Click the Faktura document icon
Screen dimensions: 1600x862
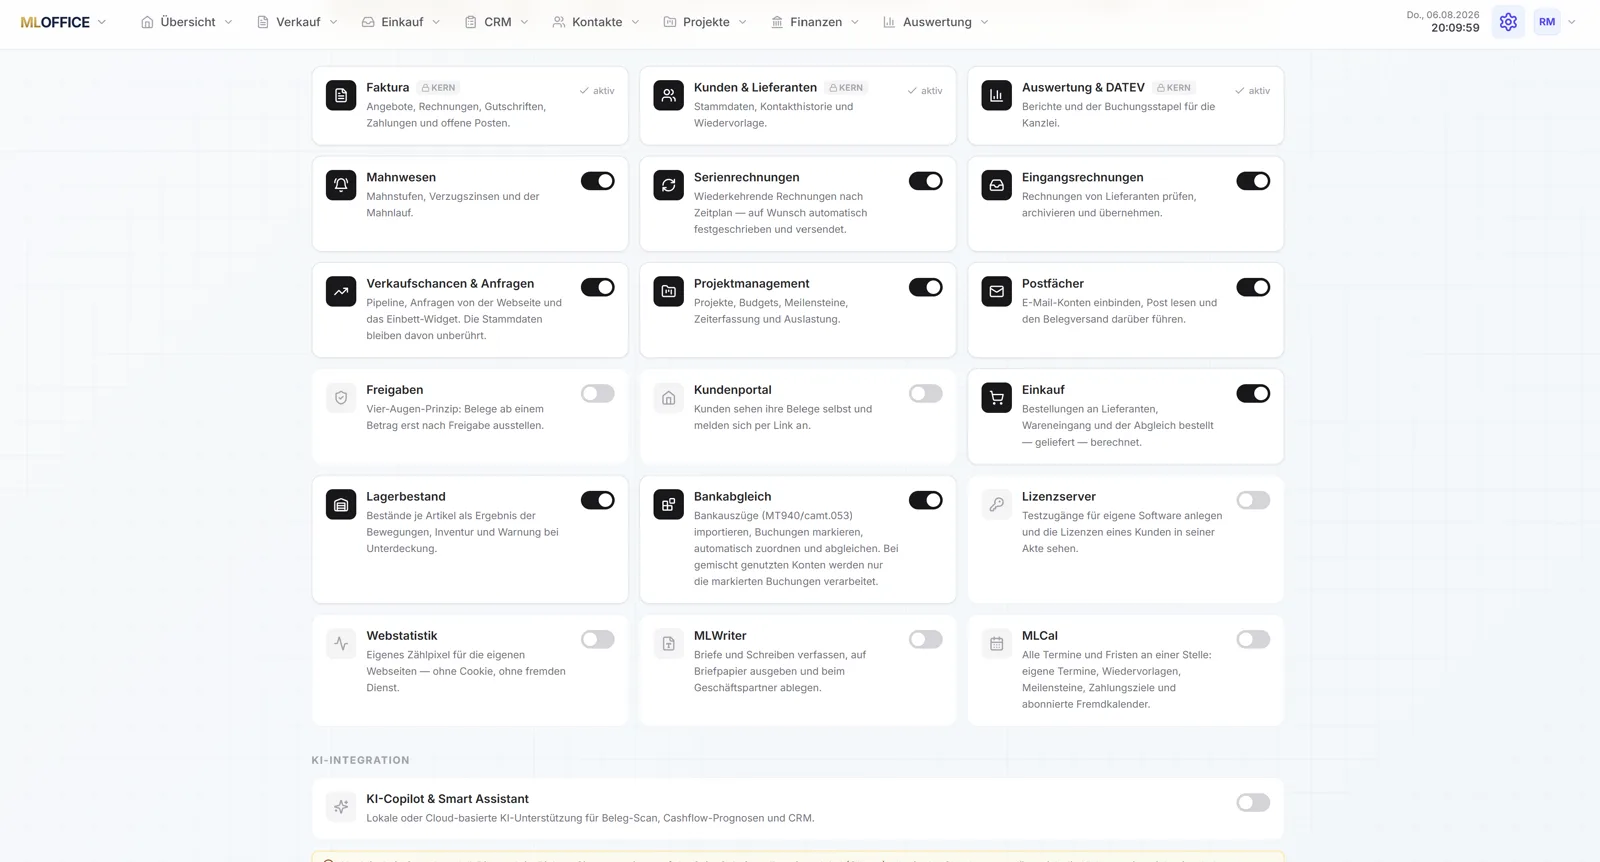point(341,95)
